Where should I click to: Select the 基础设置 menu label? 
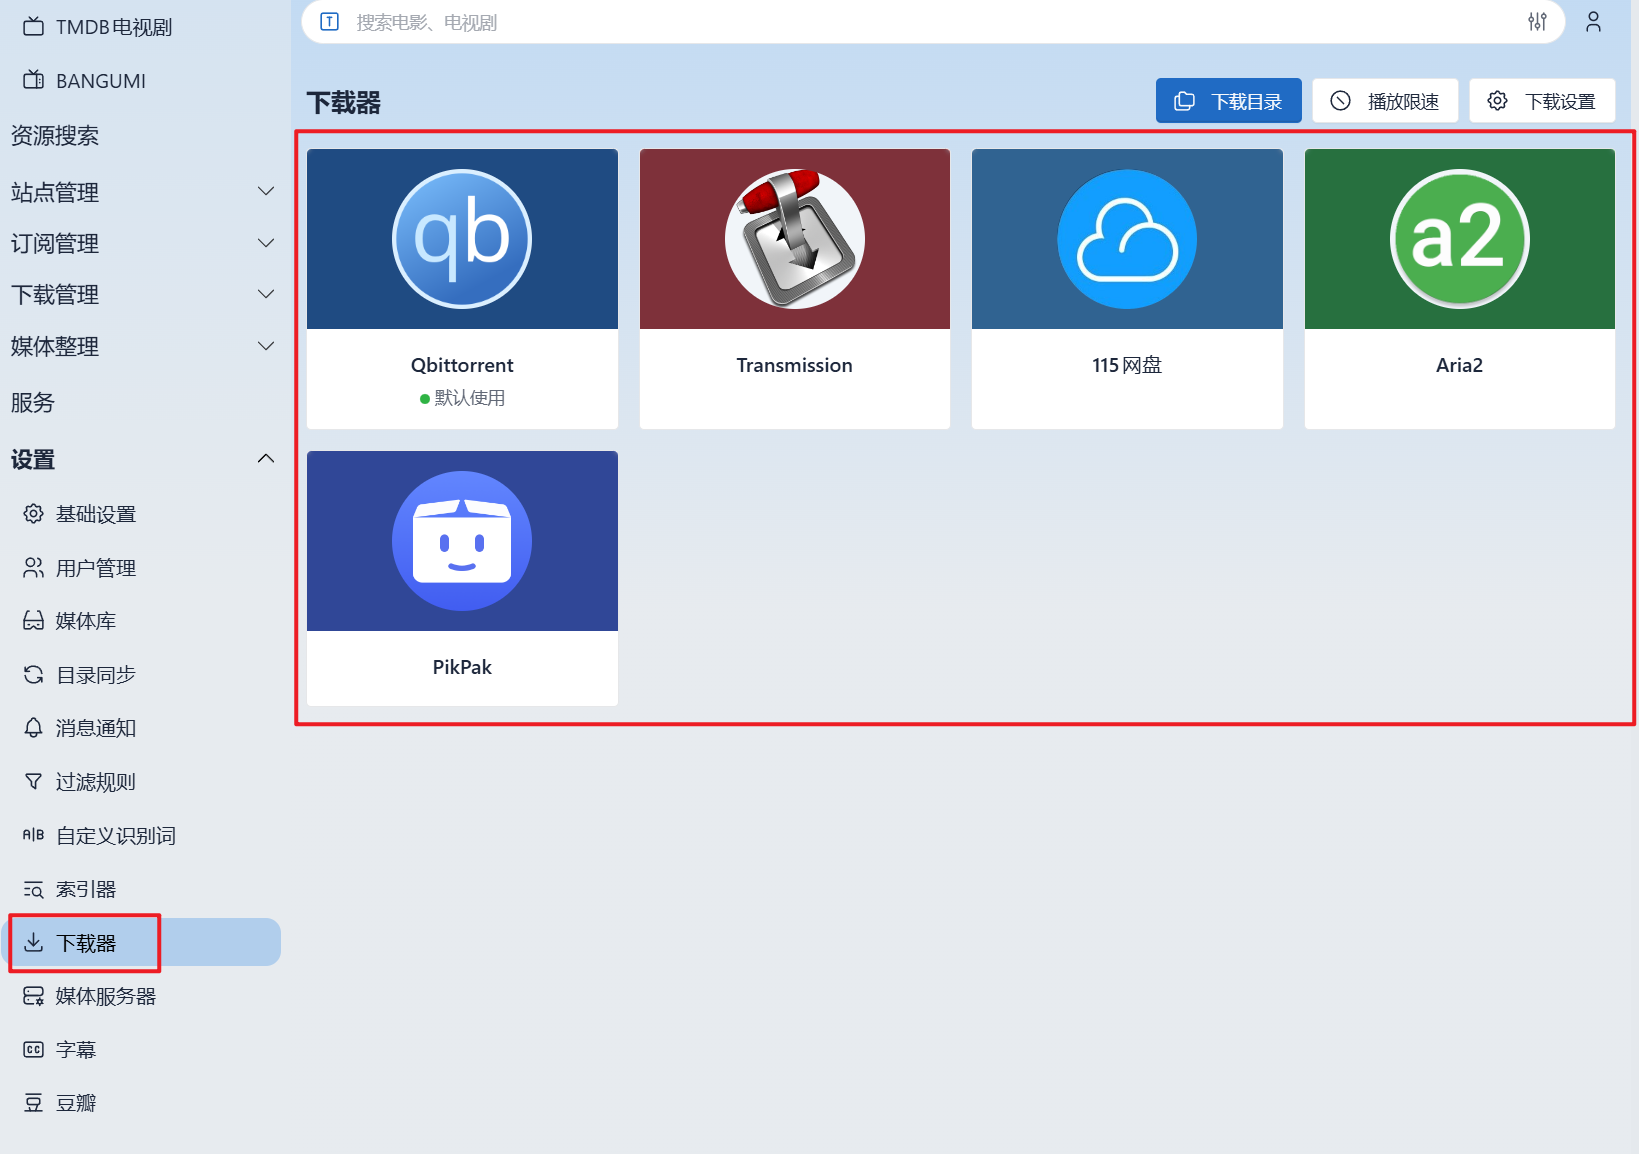click(96, 514)
